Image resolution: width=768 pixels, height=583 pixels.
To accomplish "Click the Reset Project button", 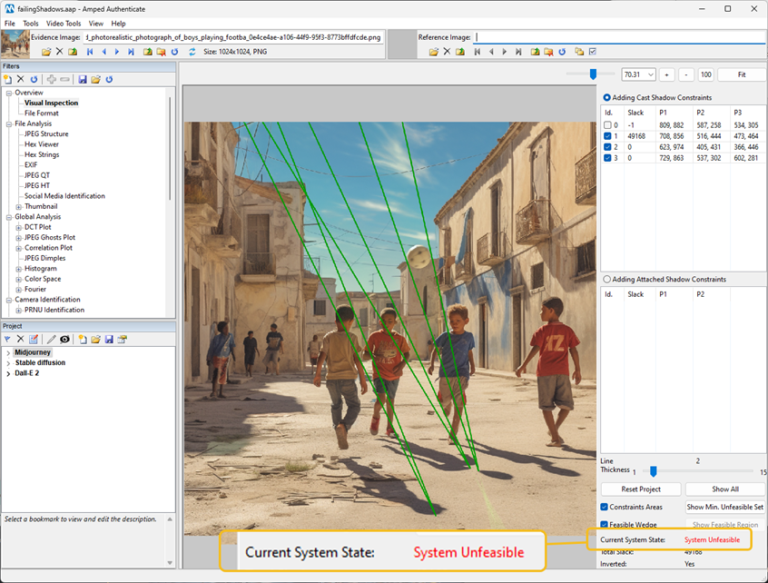I will tap(641, 489).
